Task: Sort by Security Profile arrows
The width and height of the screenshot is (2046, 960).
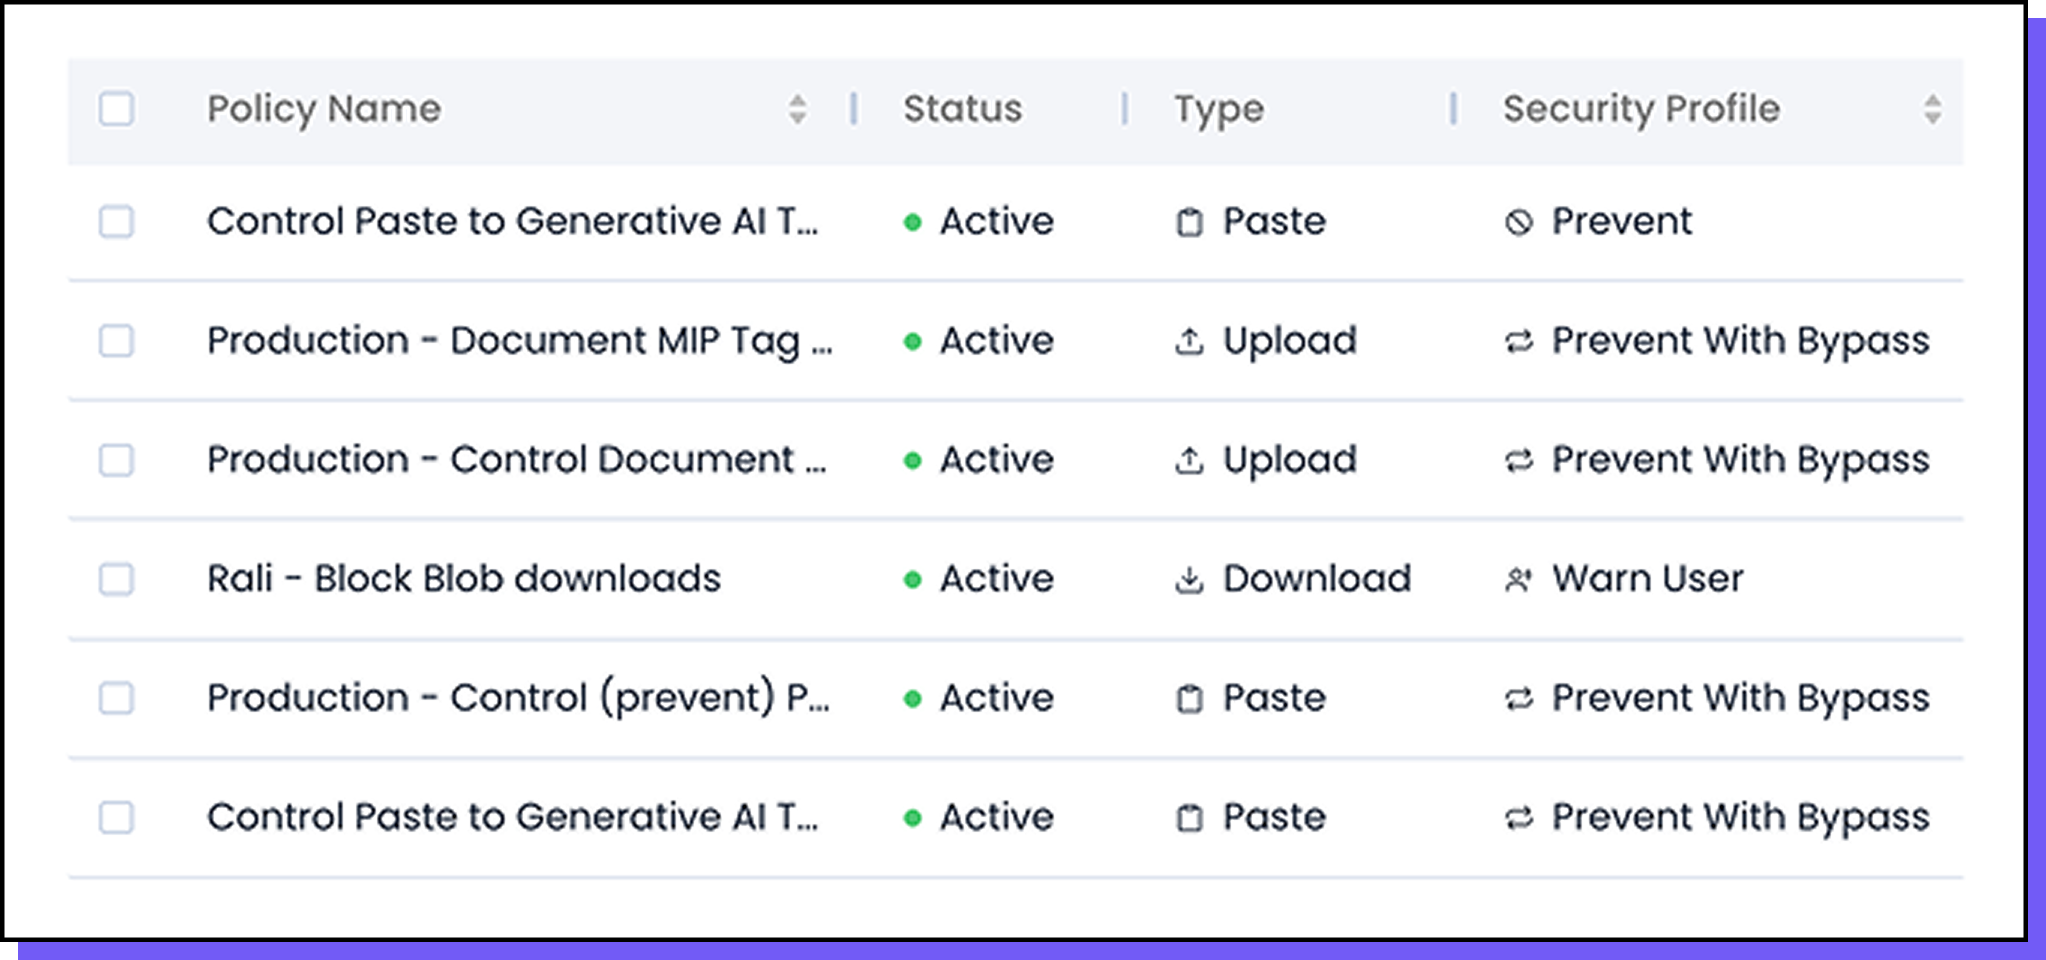Action: point(1932,109)
